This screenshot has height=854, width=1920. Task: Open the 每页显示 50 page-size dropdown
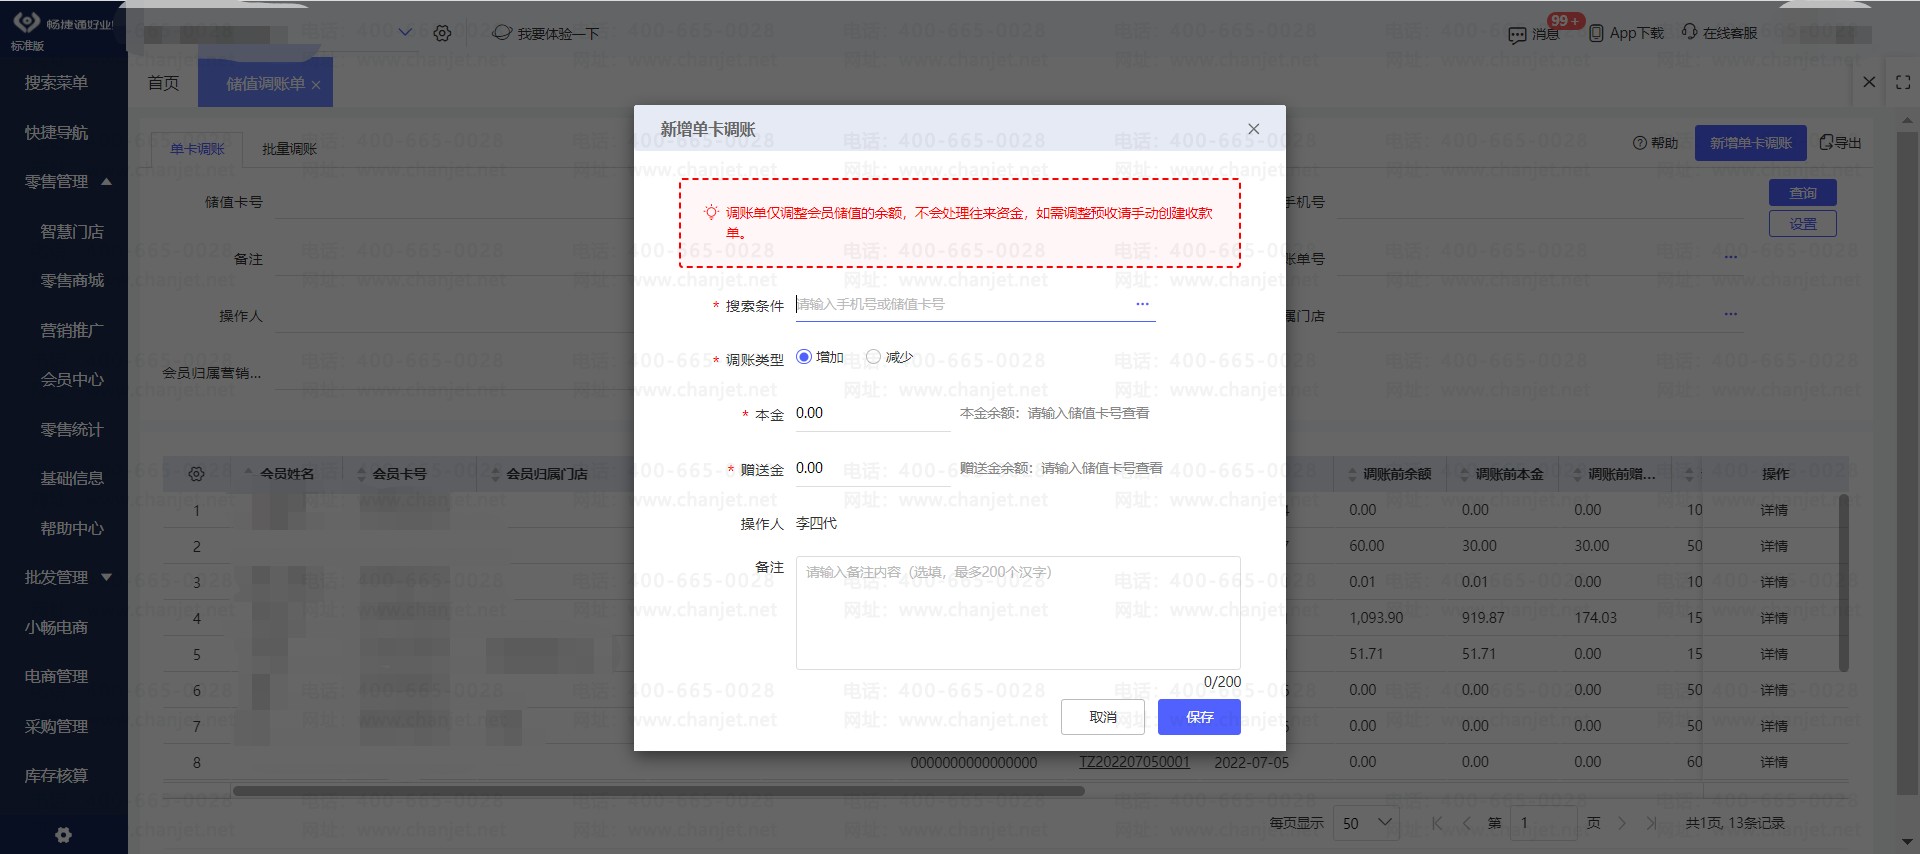pyautogui.click(x=1367, y=823)
